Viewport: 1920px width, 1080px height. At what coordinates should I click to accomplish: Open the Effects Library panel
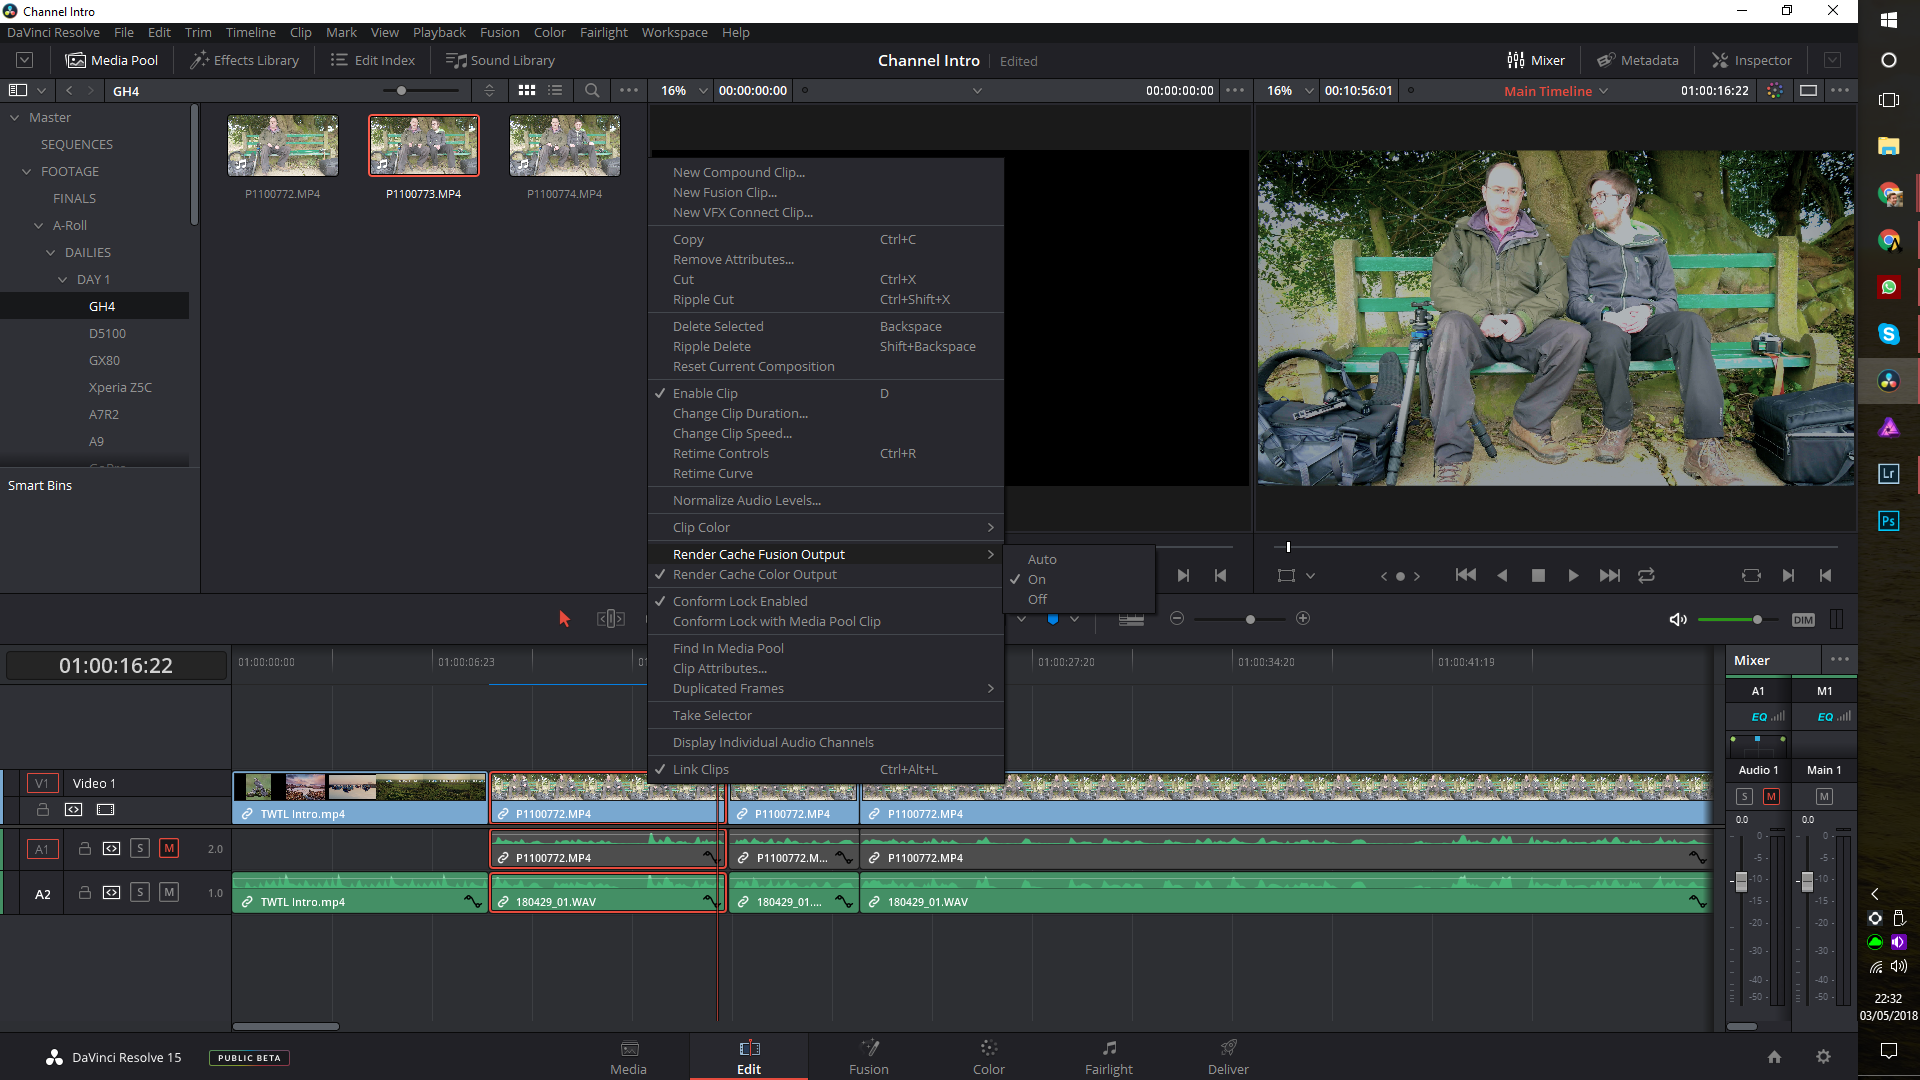coord(245,60)
